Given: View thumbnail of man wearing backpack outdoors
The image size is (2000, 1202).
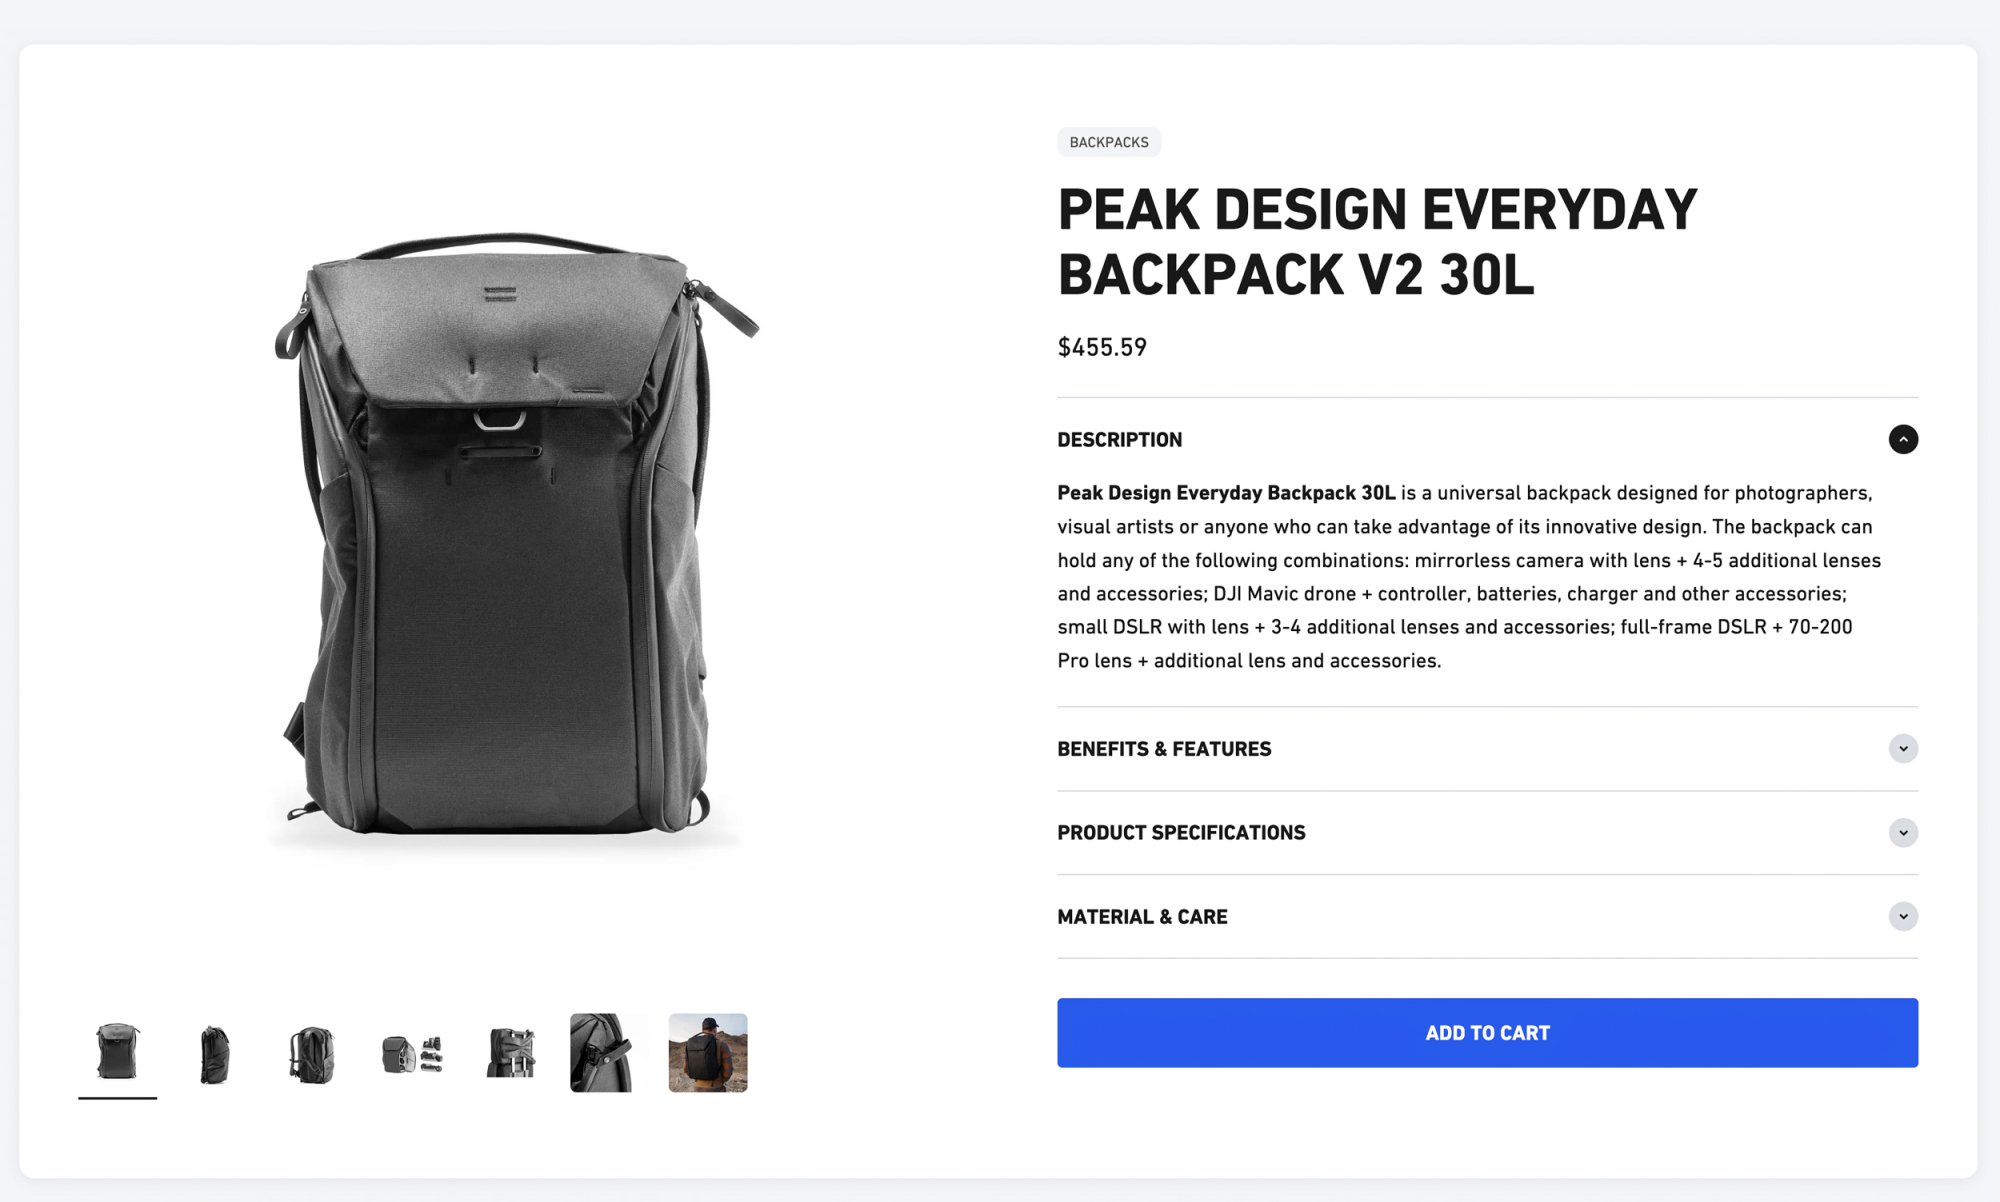Looking at the screenshot, I should pos(707,1053).
